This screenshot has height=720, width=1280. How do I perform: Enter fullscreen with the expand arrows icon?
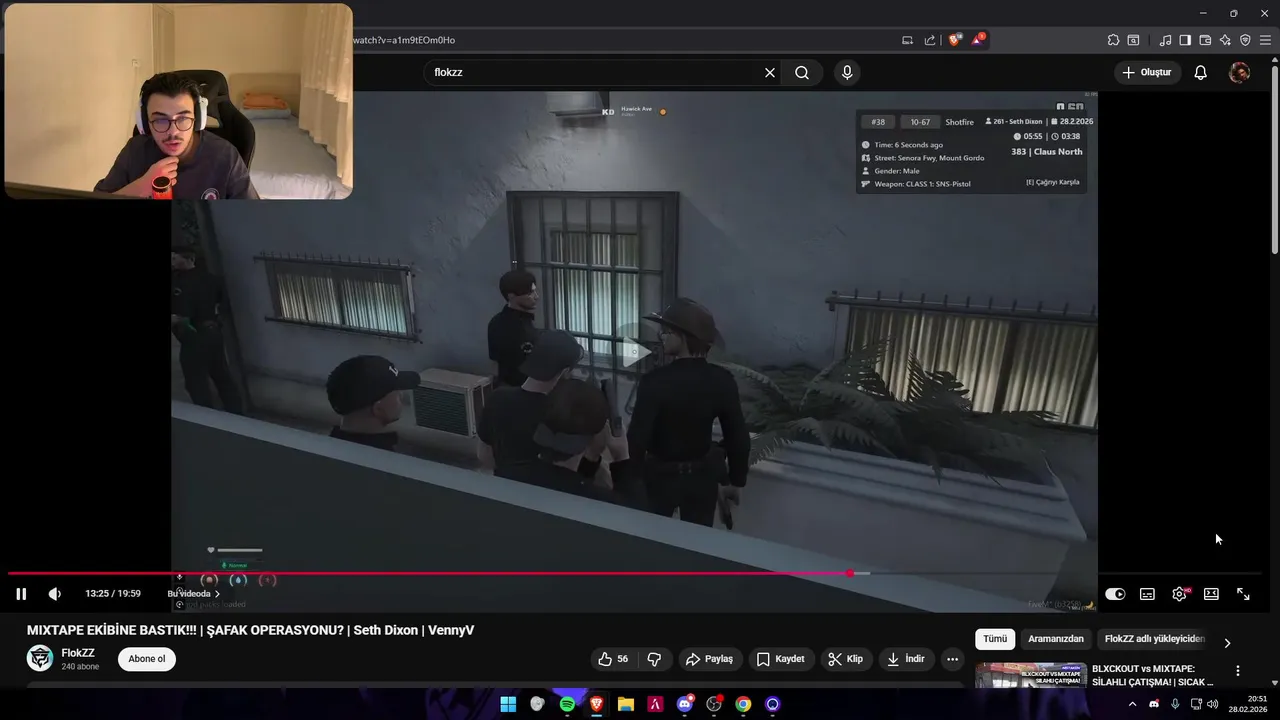pyautogui.click(x=1243, y=594)
